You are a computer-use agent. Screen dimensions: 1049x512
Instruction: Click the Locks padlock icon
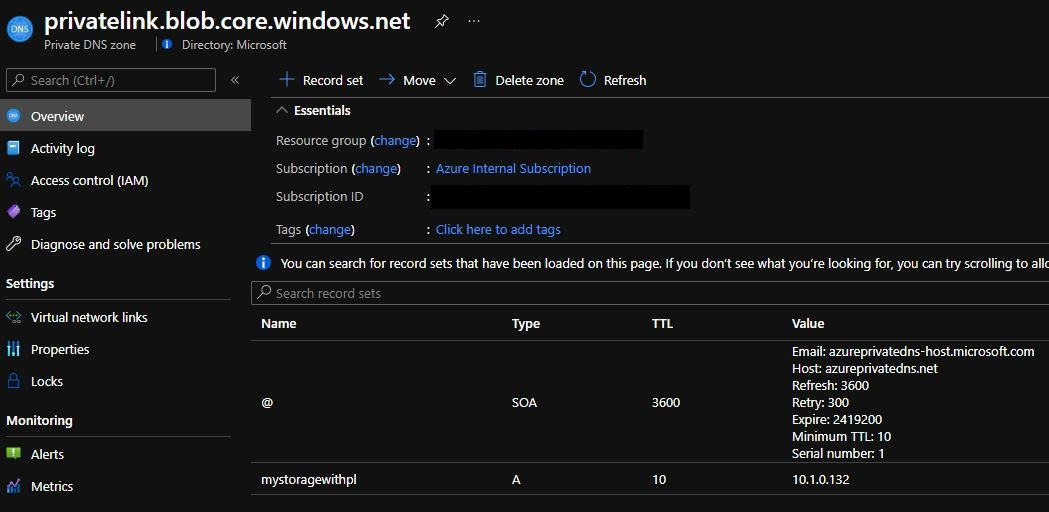point(13,381)
